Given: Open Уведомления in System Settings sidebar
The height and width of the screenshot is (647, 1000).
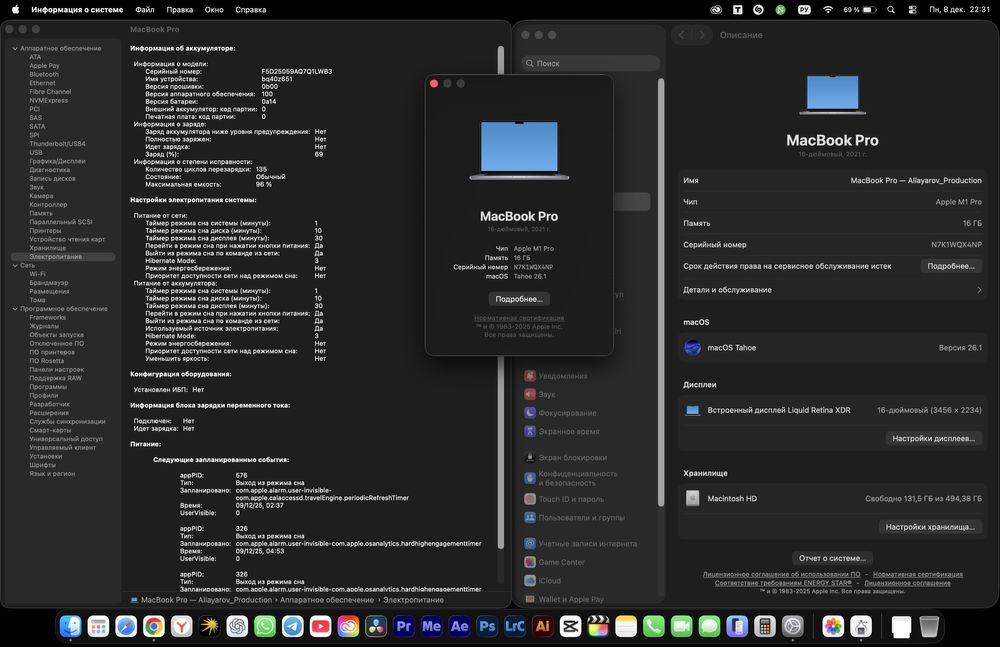Looking at the screenshot, I should point(556,376).
